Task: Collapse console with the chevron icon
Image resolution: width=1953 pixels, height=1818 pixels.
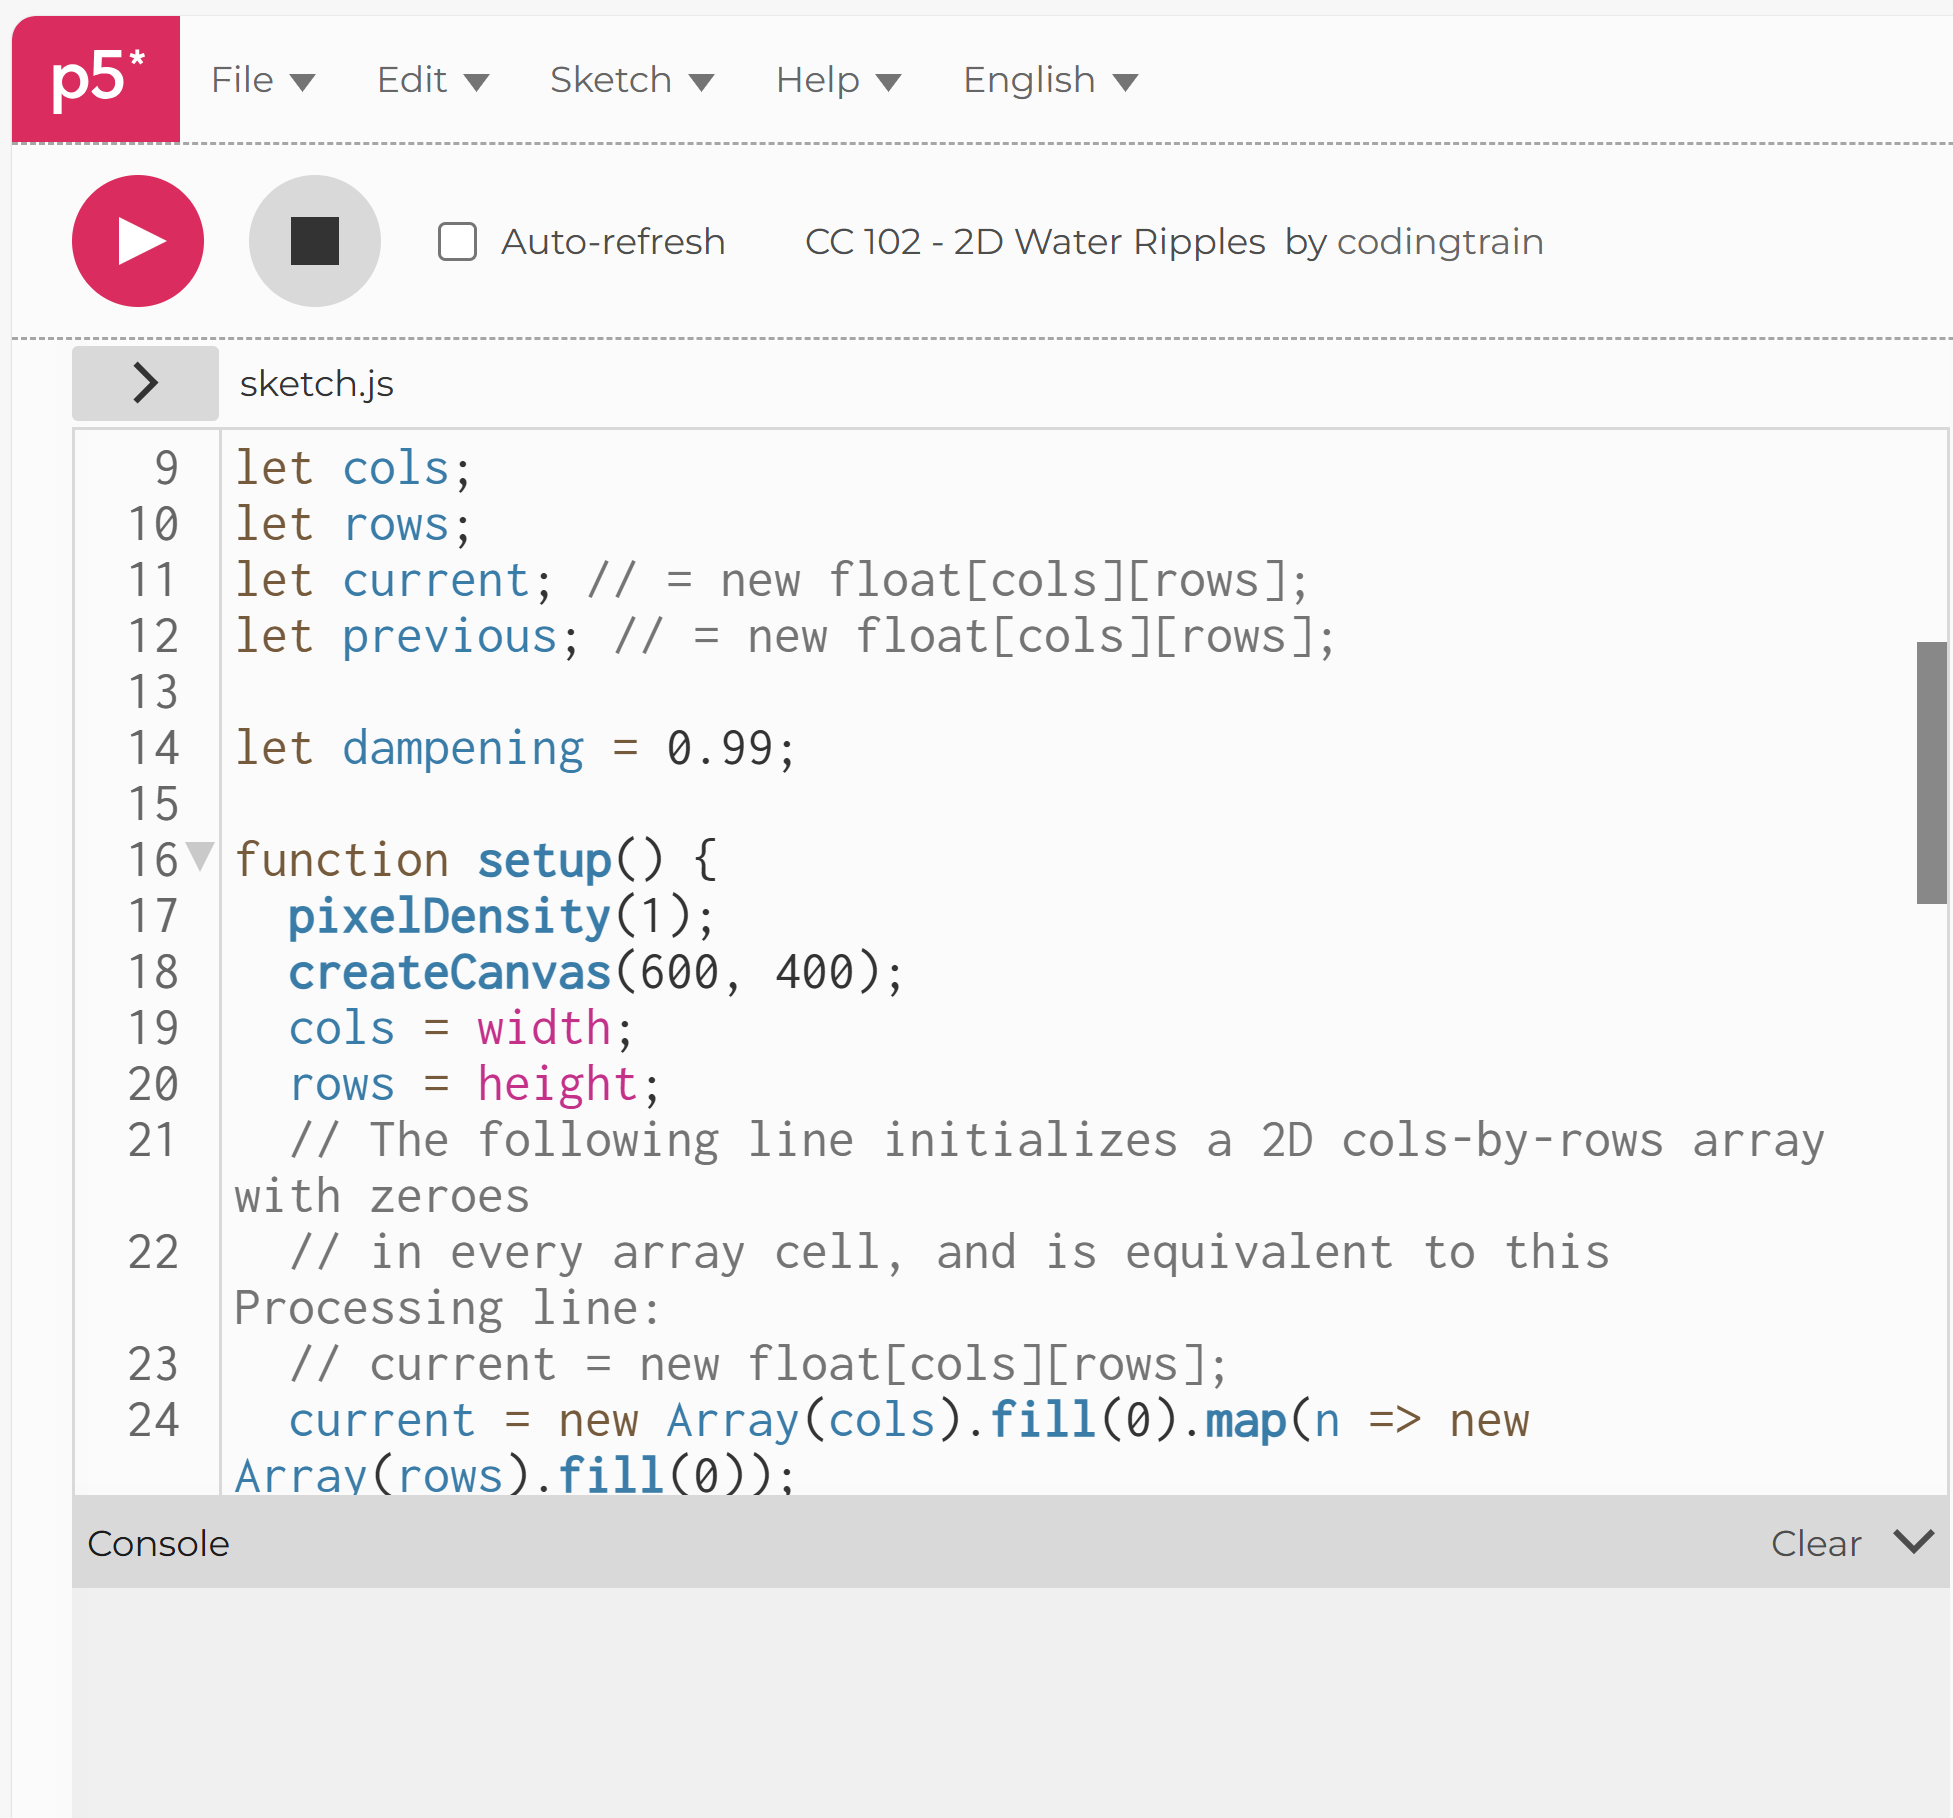Action: click(1913, 1542)
